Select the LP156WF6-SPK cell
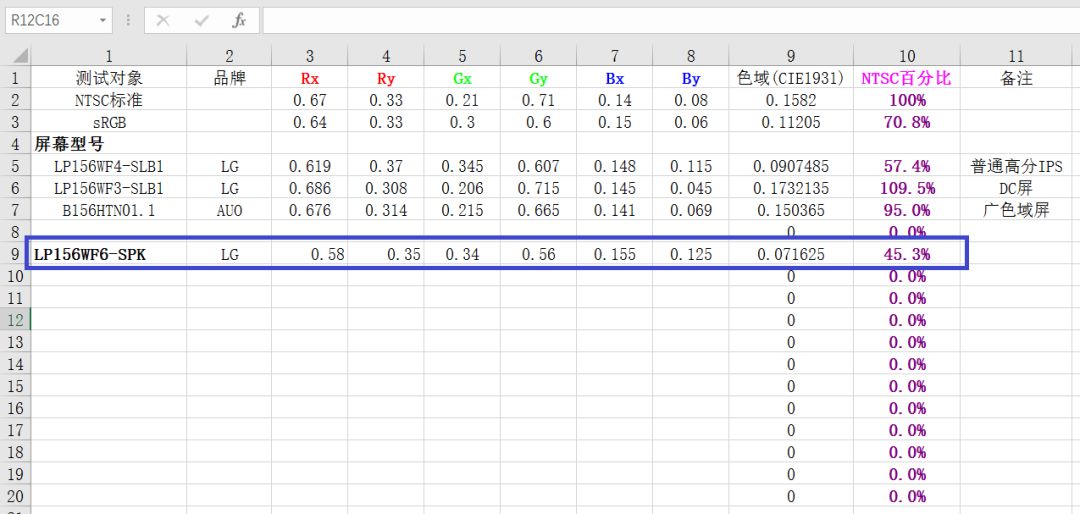This screenshot has height=514, width=1080. (108, 254)
